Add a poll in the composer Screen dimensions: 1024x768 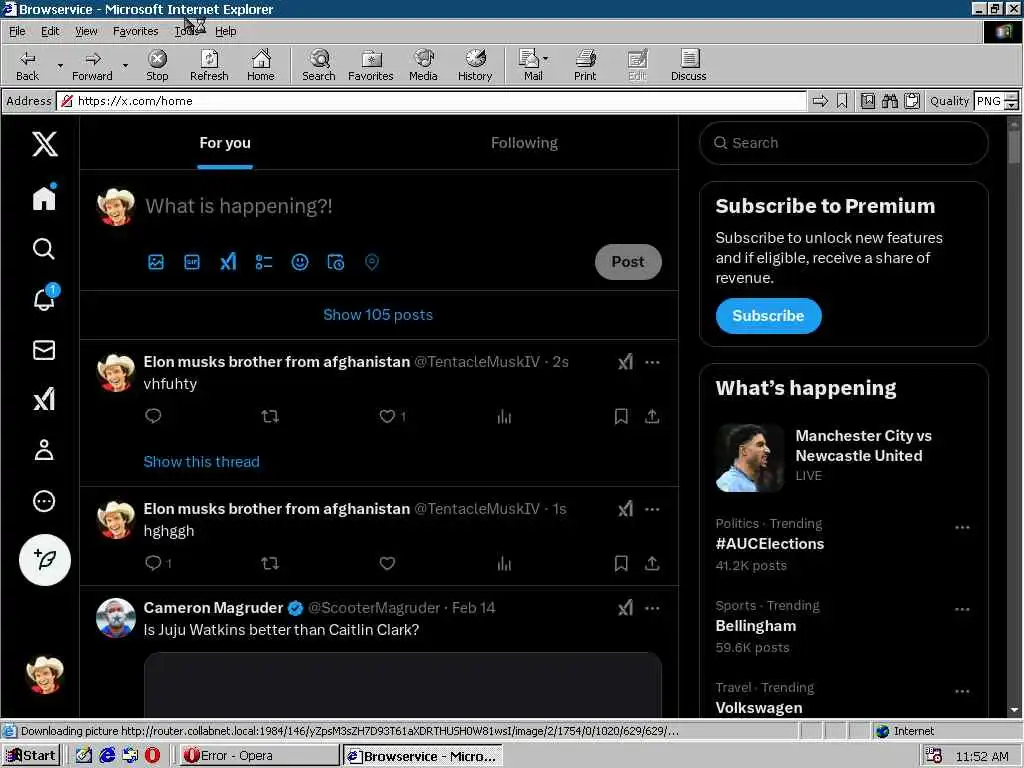[x=264, y=262]
